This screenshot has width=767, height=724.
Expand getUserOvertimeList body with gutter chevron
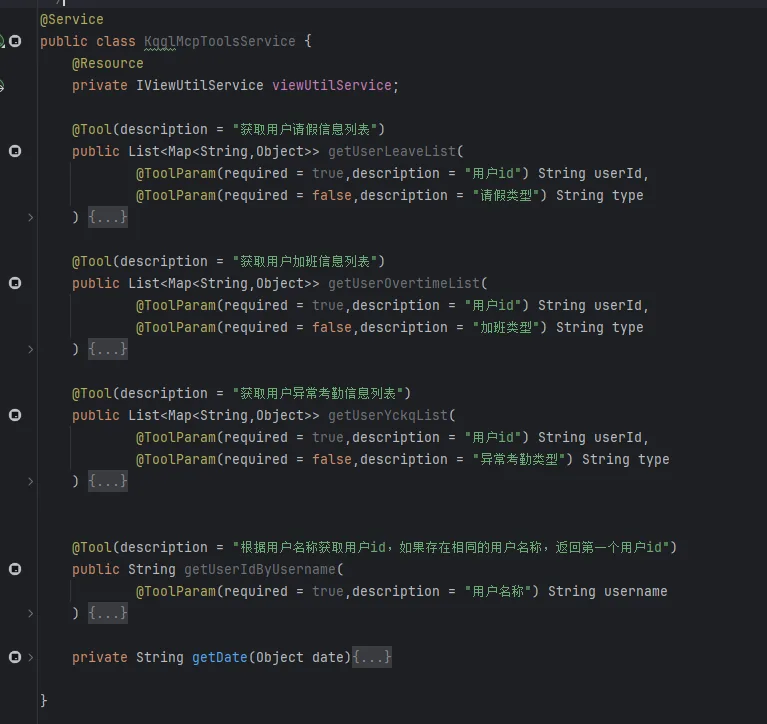[31, 349]
